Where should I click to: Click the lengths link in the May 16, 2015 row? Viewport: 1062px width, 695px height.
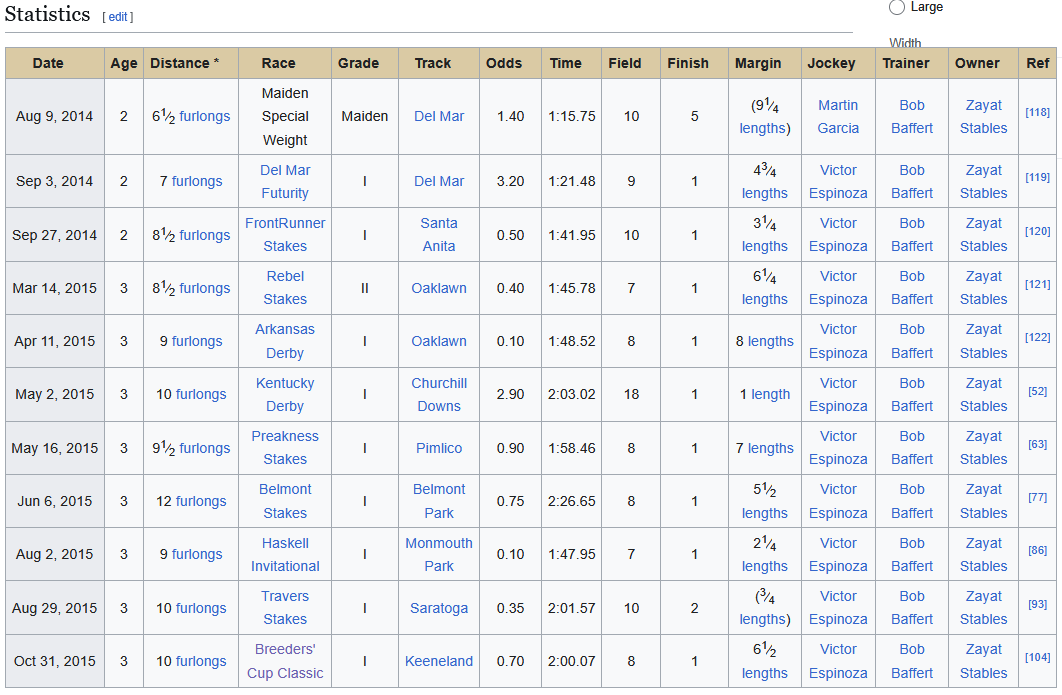(771, 448)
